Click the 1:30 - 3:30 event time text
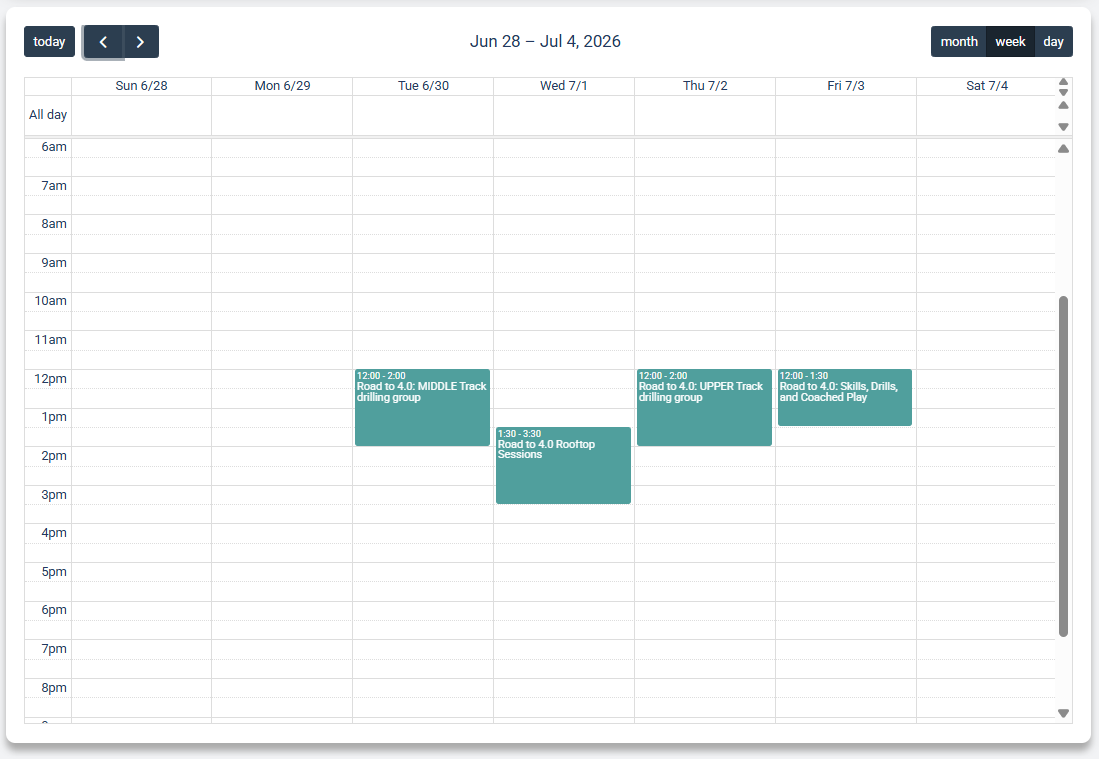The image size is (1099, 759). point(519,434)
